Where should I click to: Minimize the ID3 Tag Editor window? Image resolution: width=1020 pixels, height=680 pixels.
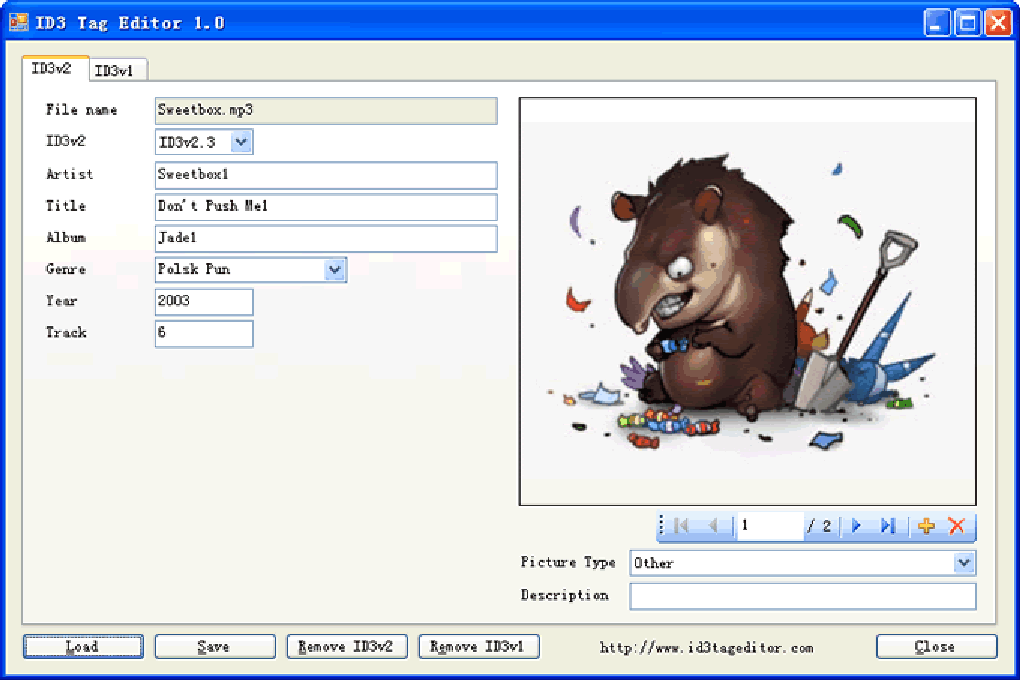pos(937,23)
